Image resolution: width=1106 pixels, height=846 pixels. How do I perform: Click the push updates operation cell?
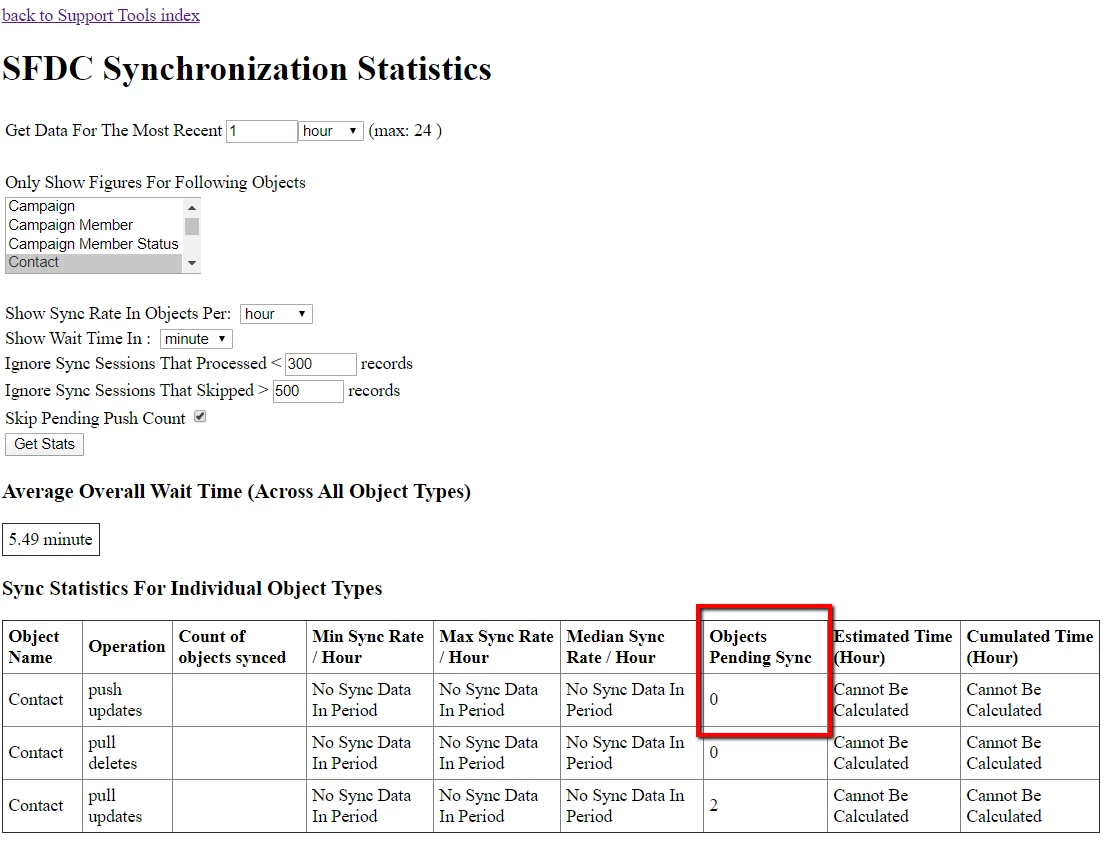point(127,700)
